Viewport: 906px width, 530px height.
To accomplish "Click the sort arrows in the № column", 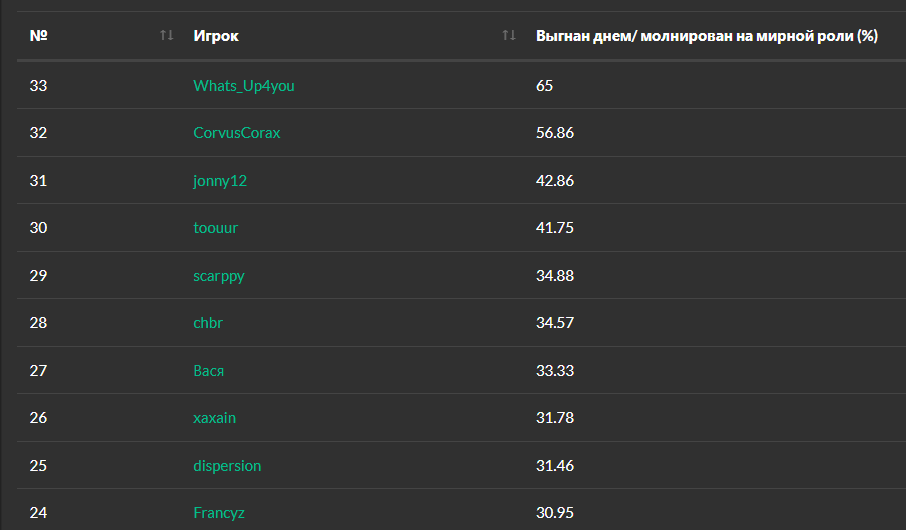I will 166,36.
